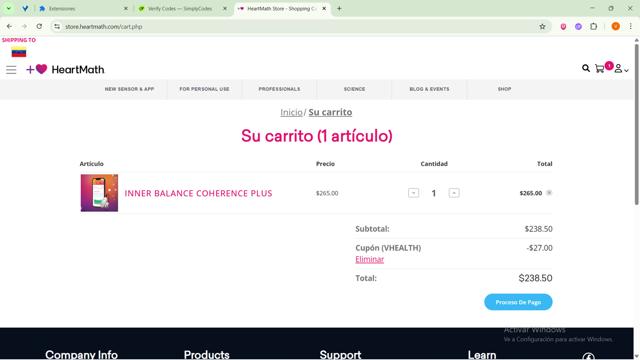
Task: Click the red shield extension icon
Action: pyautogui.click(x=563, y=27)
